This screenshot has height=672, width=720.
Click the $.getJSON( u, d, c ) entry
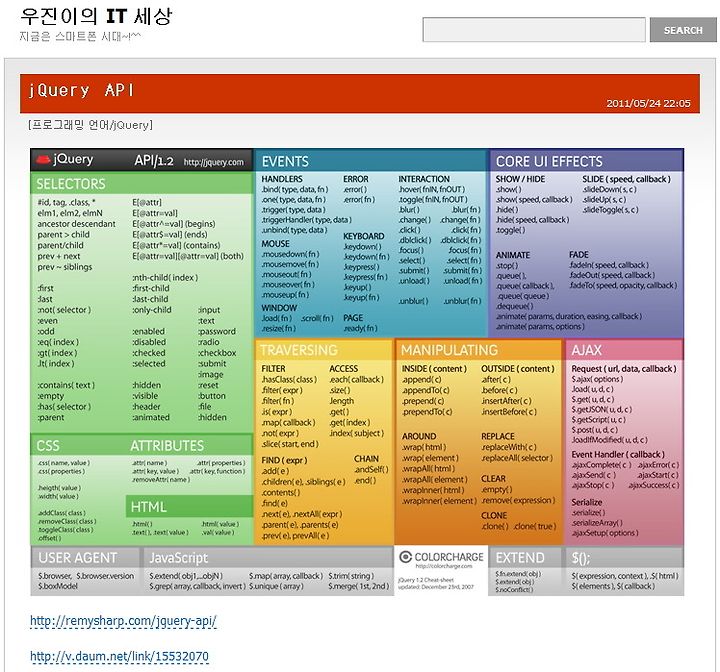pyautogui.click(x=602, y=409)
